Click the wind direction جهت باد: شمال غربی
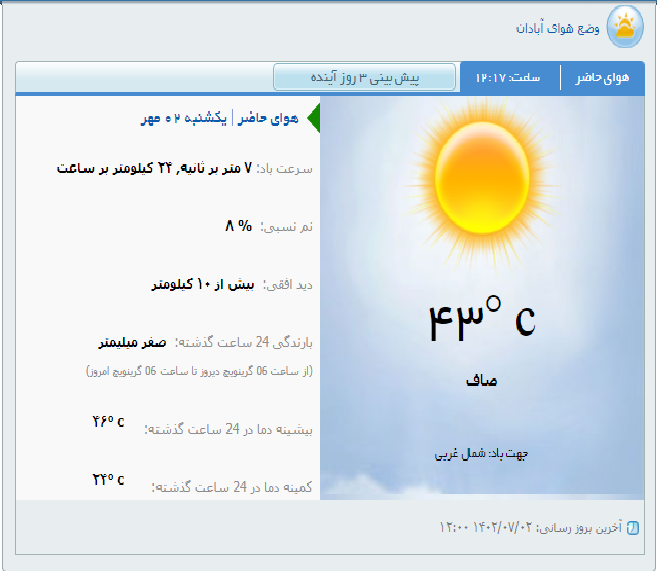This screenshot has height=586, width=660. point(481,453)
